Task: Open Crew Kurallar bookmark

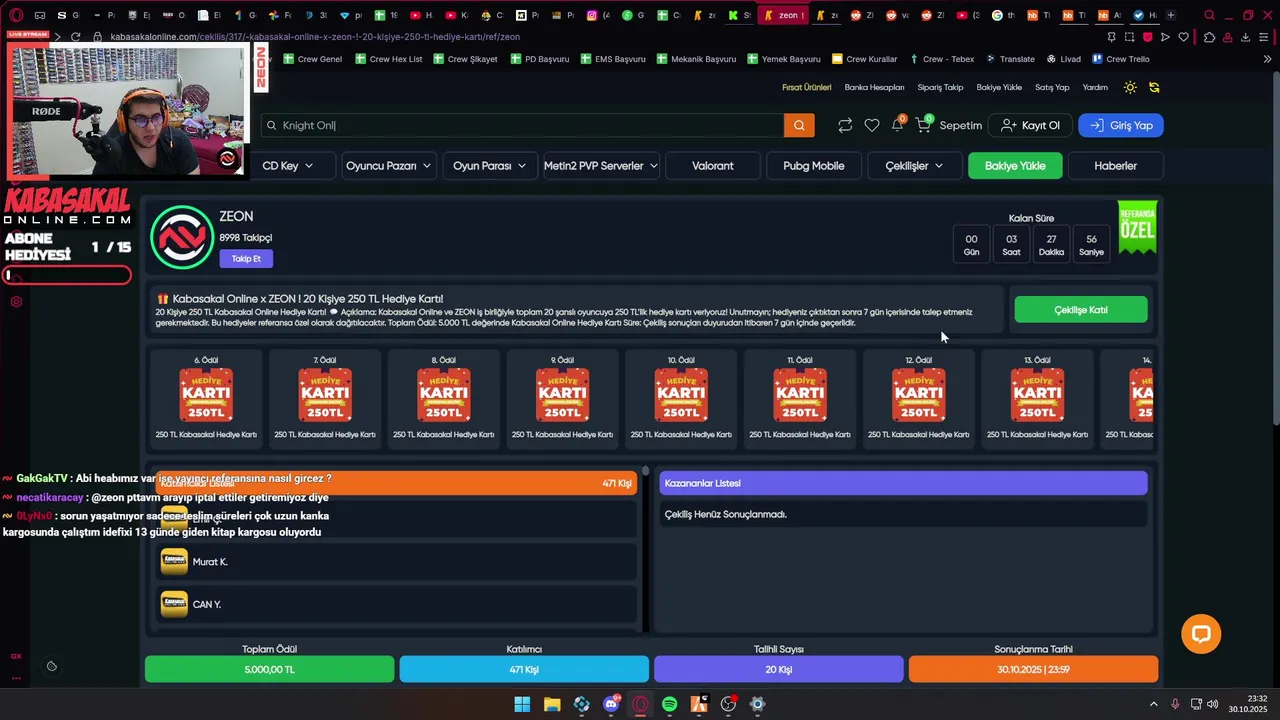Action: [x=865, y=59]
